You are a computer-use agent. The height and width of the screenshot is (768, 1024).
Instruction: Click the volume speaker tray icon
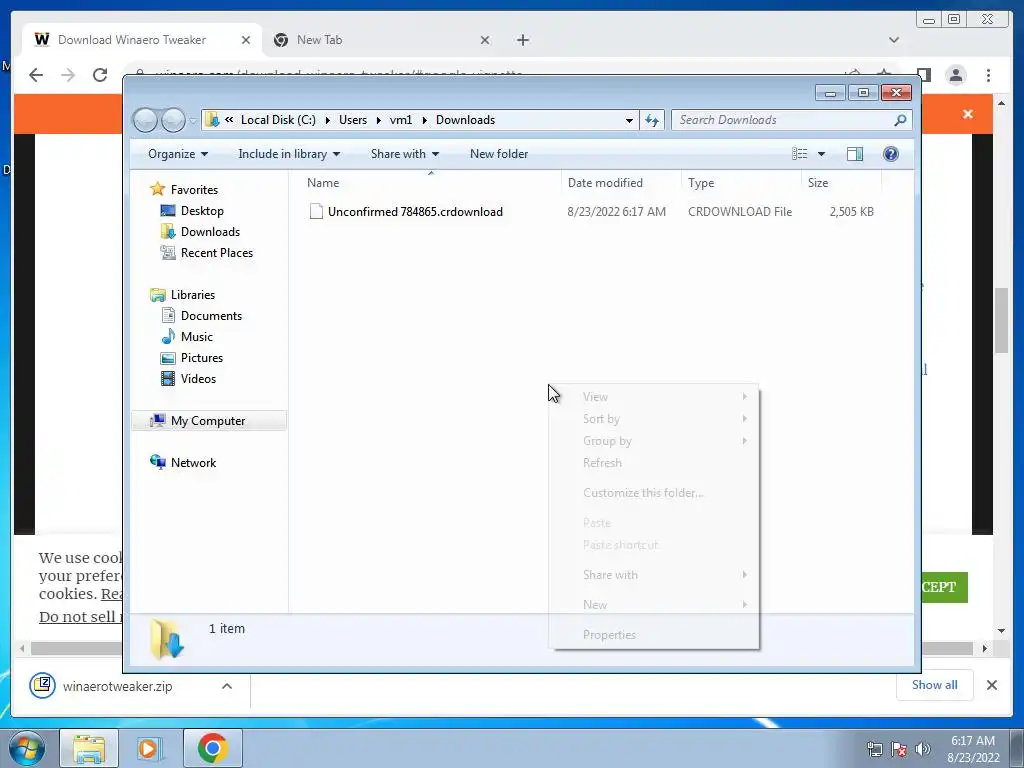922,749
